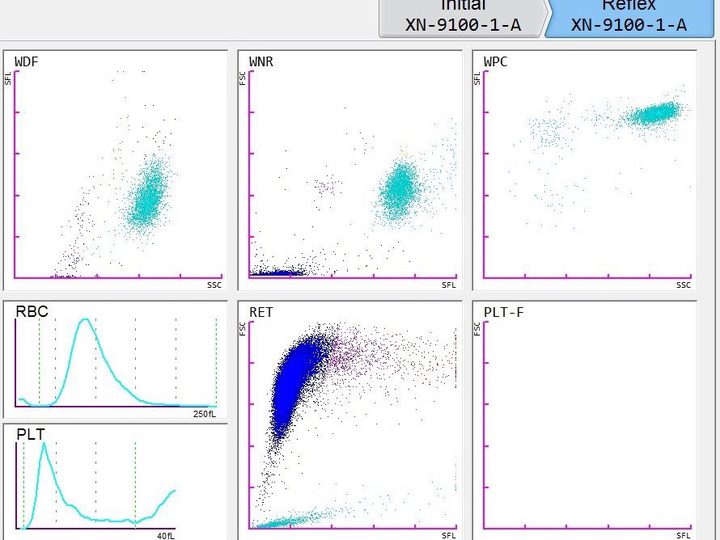This screenshot has width=720, height=540.
Task: Open the RBC histogram panel
Action: point(116,360)
